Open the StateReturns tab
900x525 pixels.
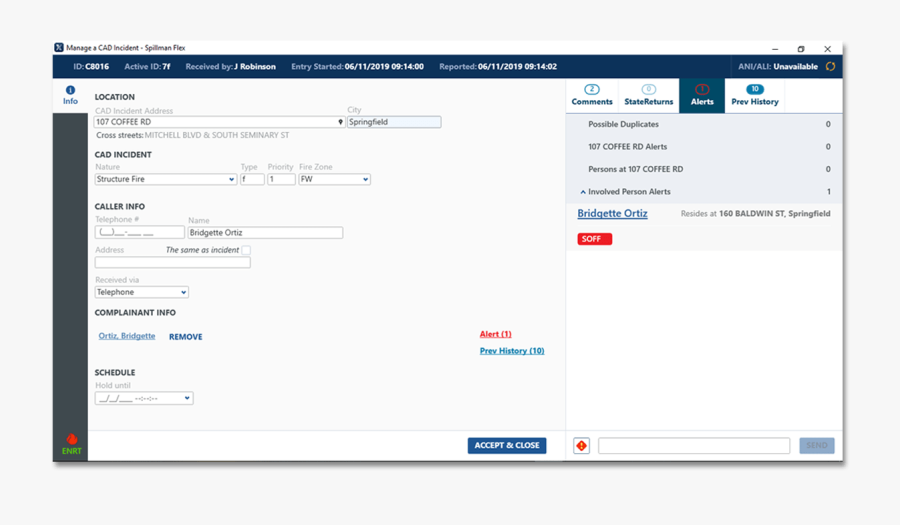pos(648,96)
